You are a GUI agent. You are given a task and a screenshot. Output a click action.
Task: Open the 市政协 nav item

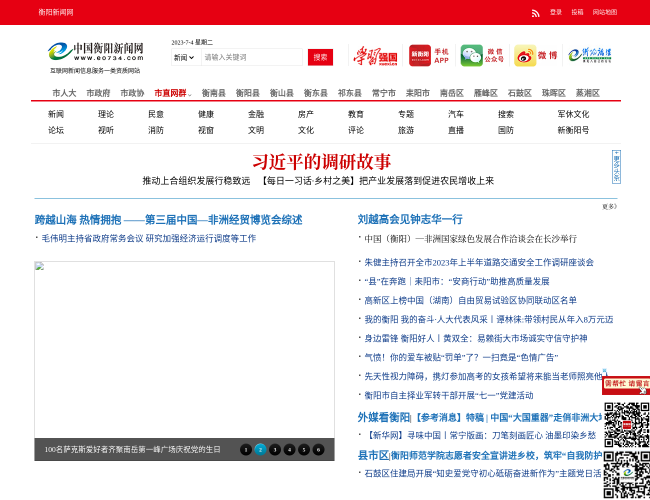(132, 93)
